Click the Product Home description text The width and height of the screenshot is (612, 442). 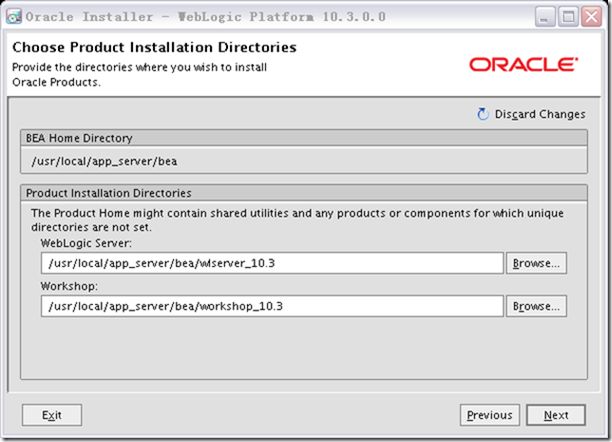pyautogui.click(x=297, y=220)
